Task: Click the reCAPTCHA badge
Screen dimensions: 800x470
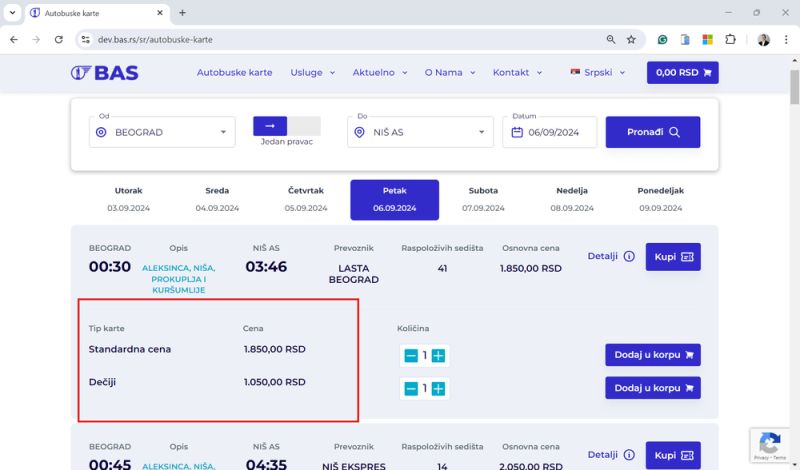Action: tap(769, 446)
